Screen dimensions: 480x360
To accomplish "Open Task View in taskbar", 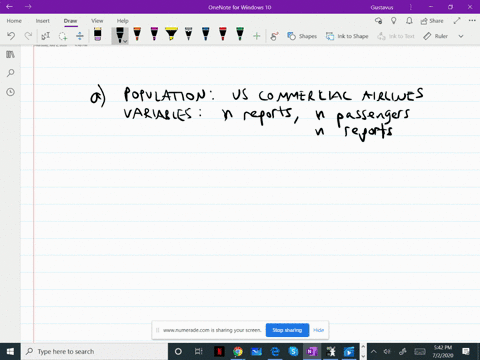I will point(199,351).
